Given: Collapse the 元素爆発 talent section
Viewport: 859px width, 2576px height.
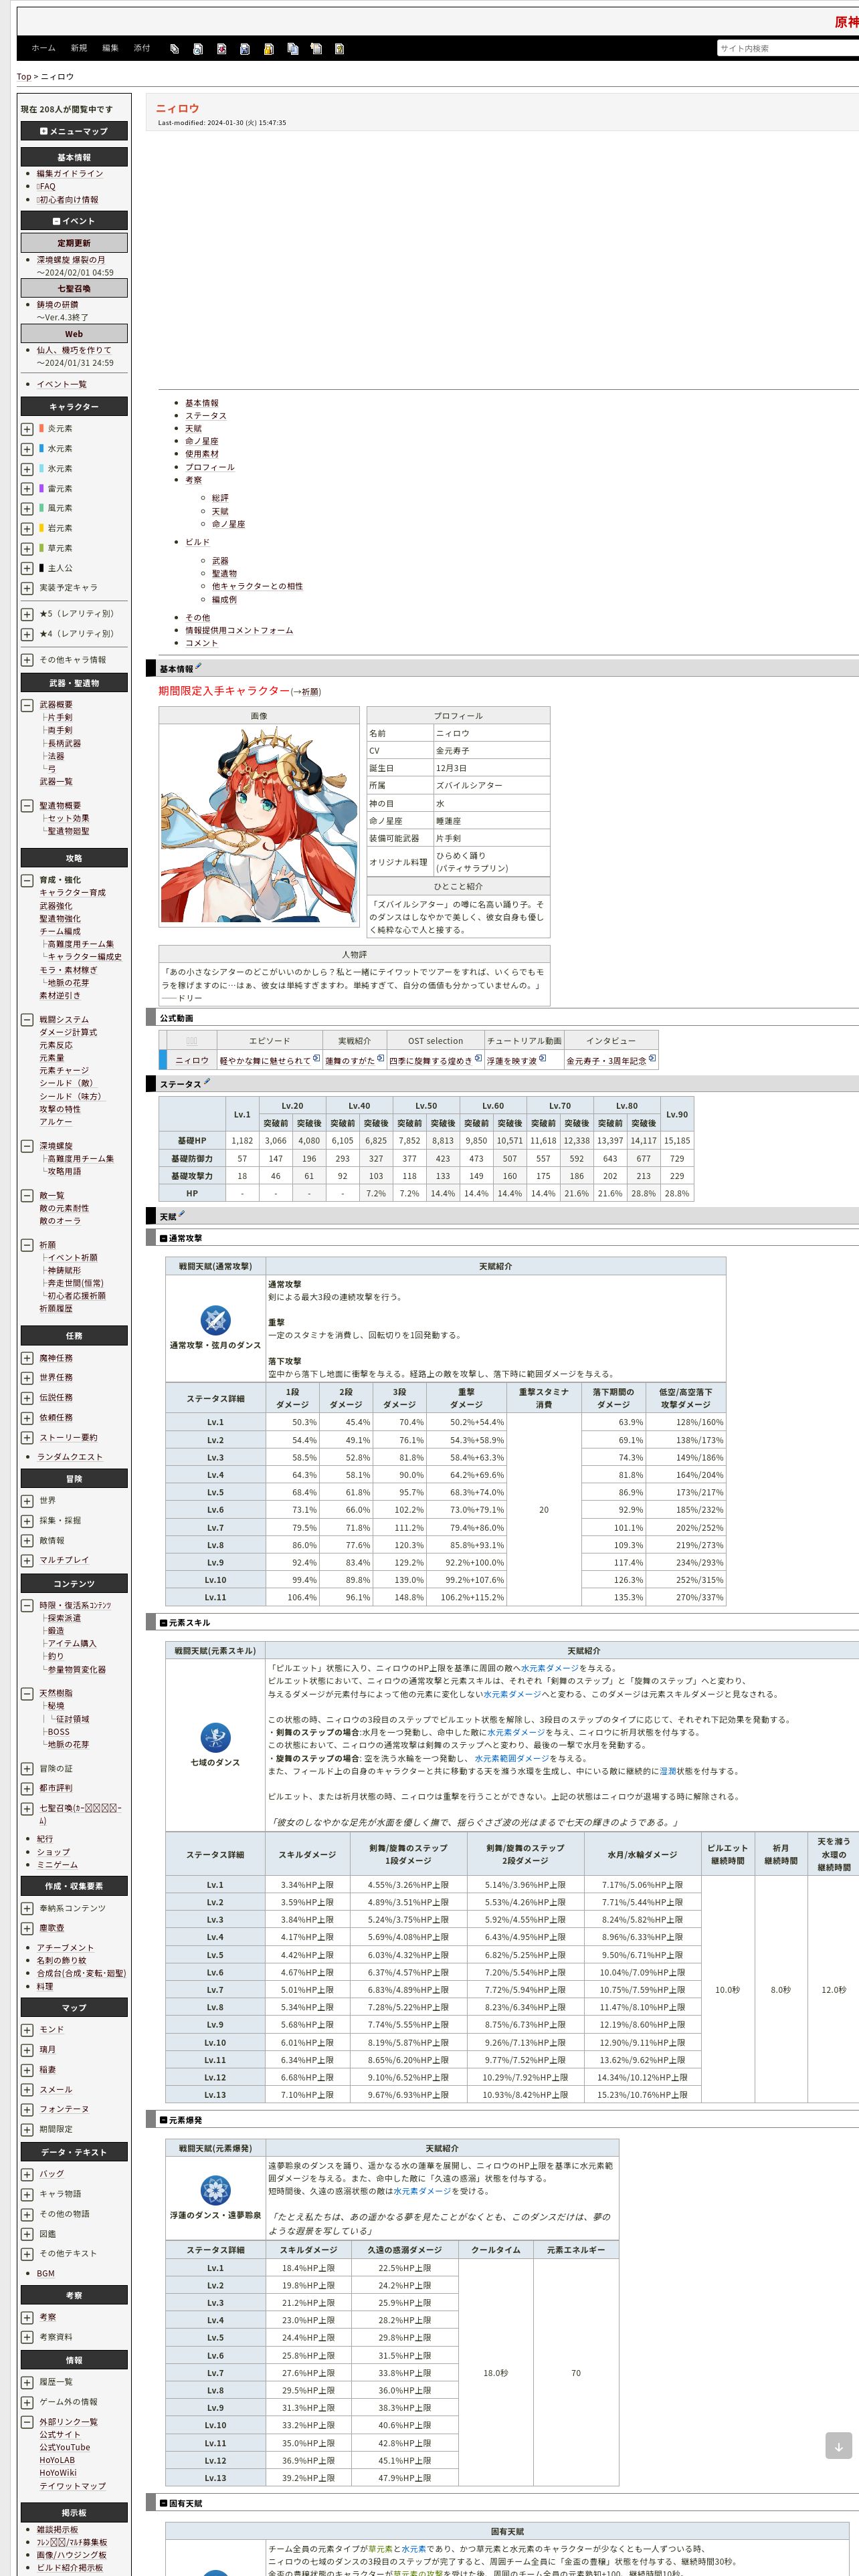Looking at the screenshot, I should pyautogui.click(x=164, y=2120).
